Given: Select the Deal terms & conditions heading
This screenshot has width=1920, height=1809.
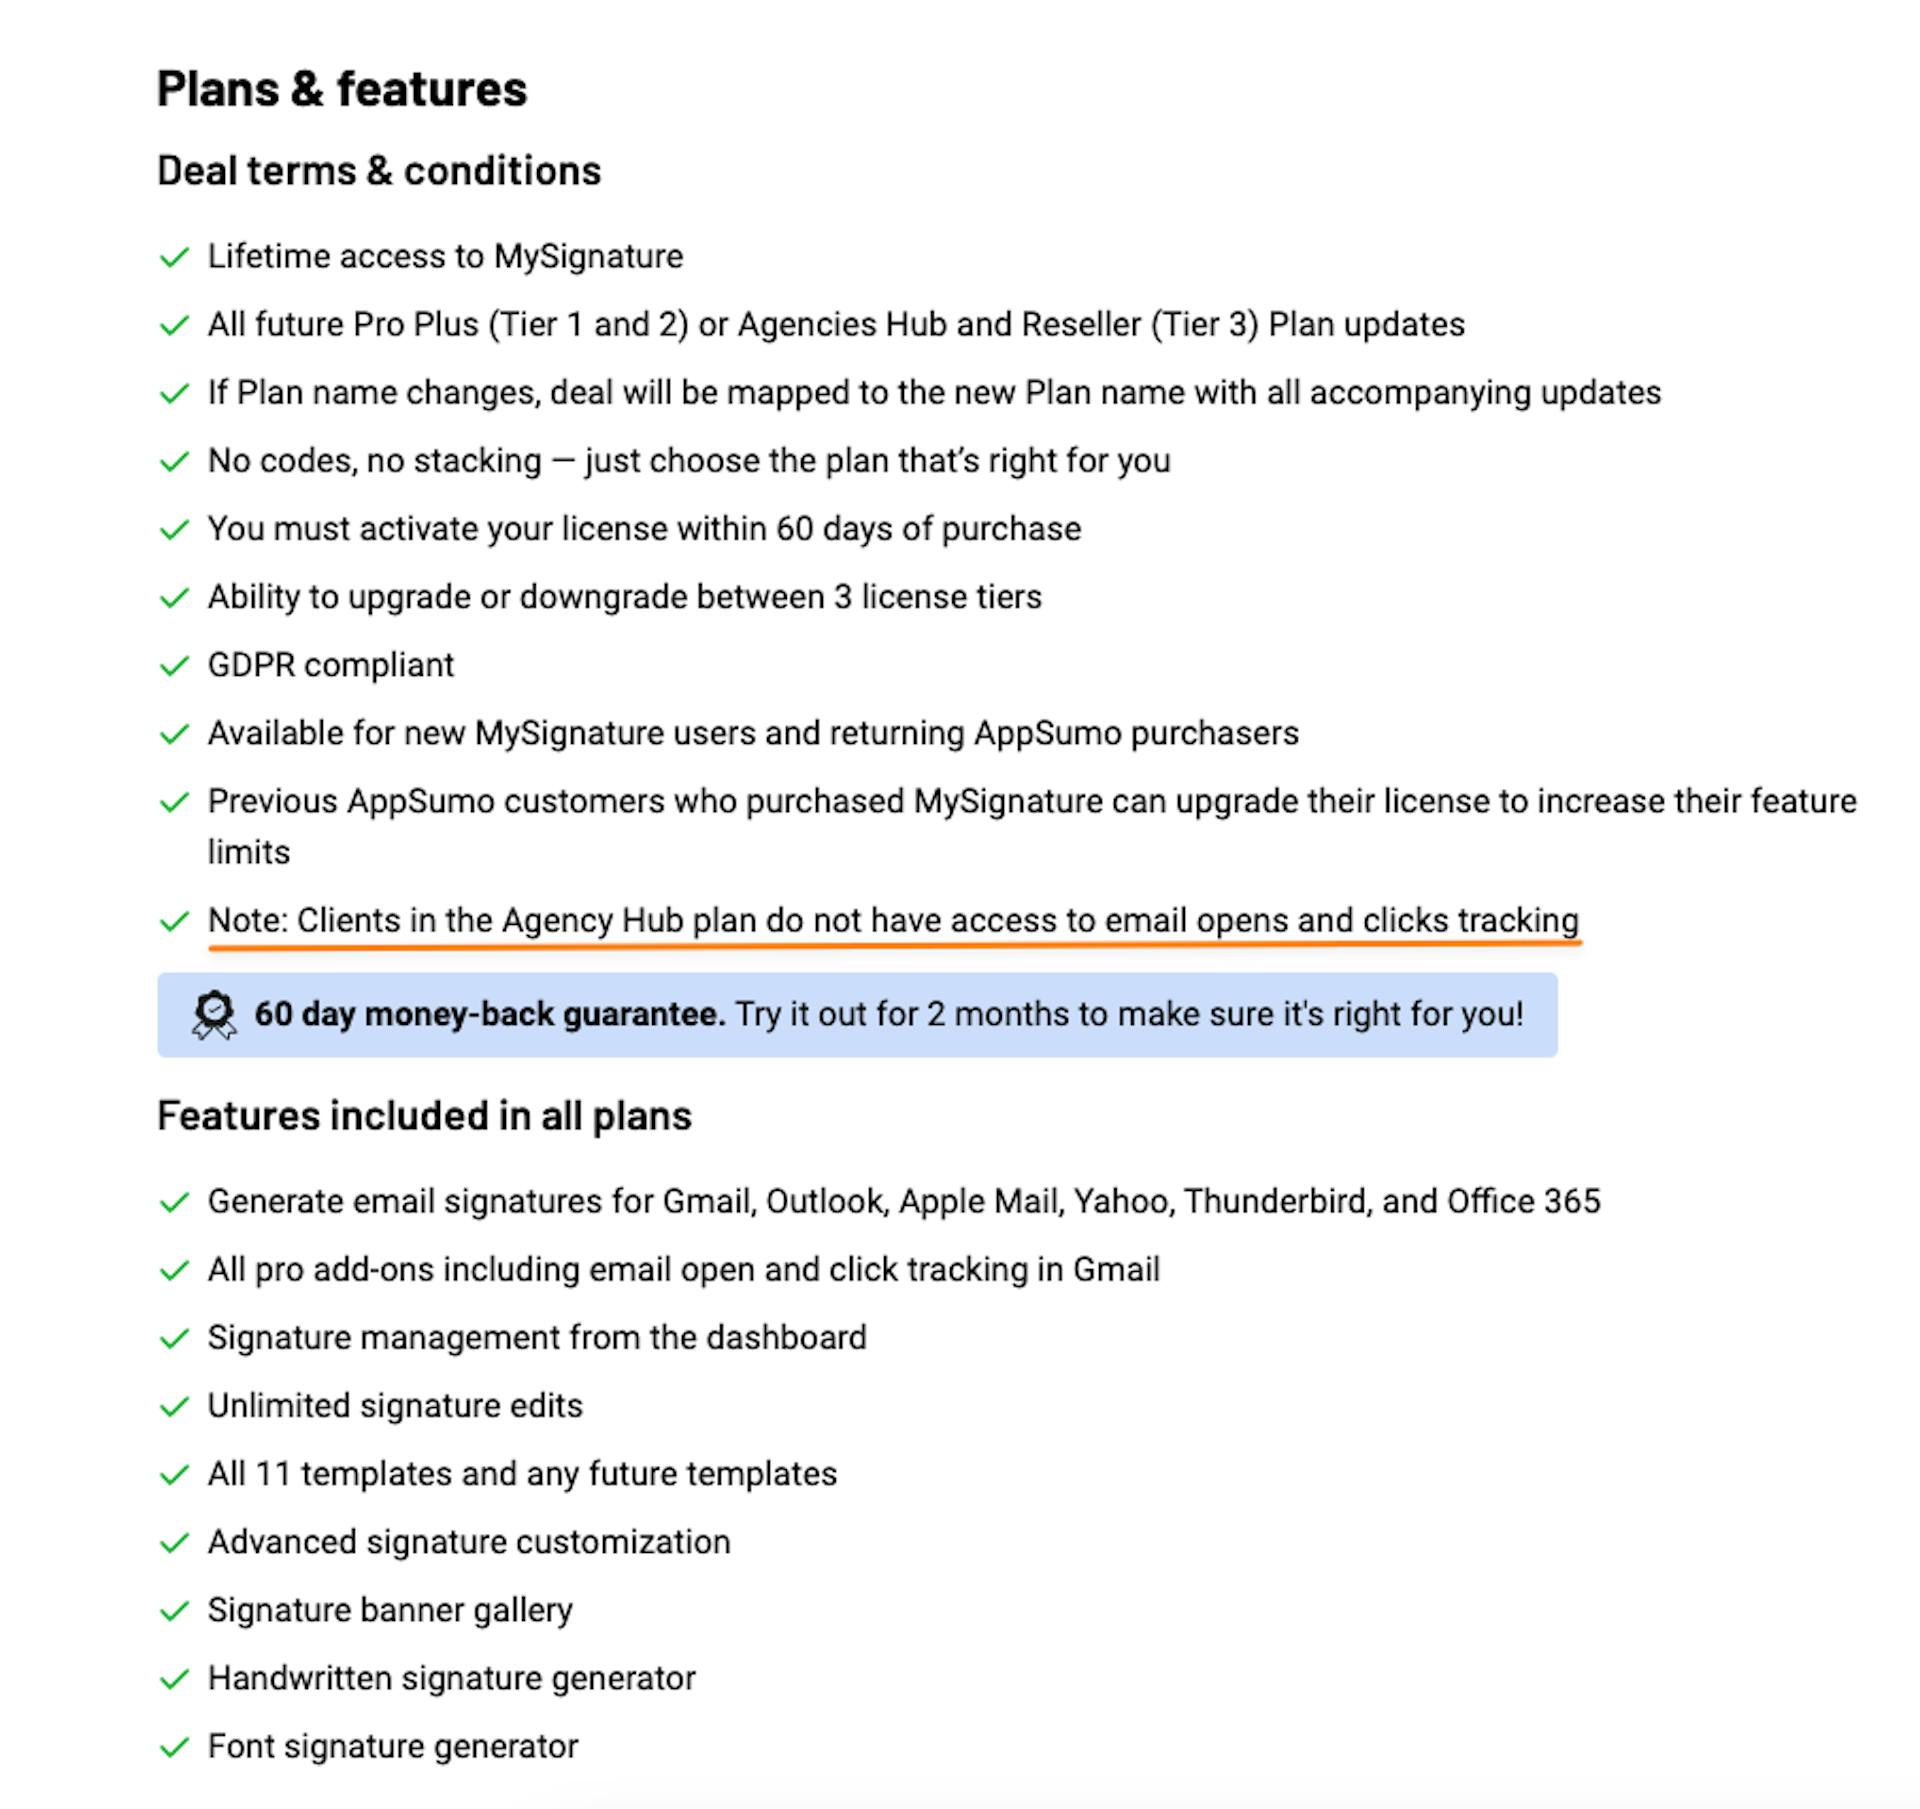Looking at the screenshot, I should 379,171.
